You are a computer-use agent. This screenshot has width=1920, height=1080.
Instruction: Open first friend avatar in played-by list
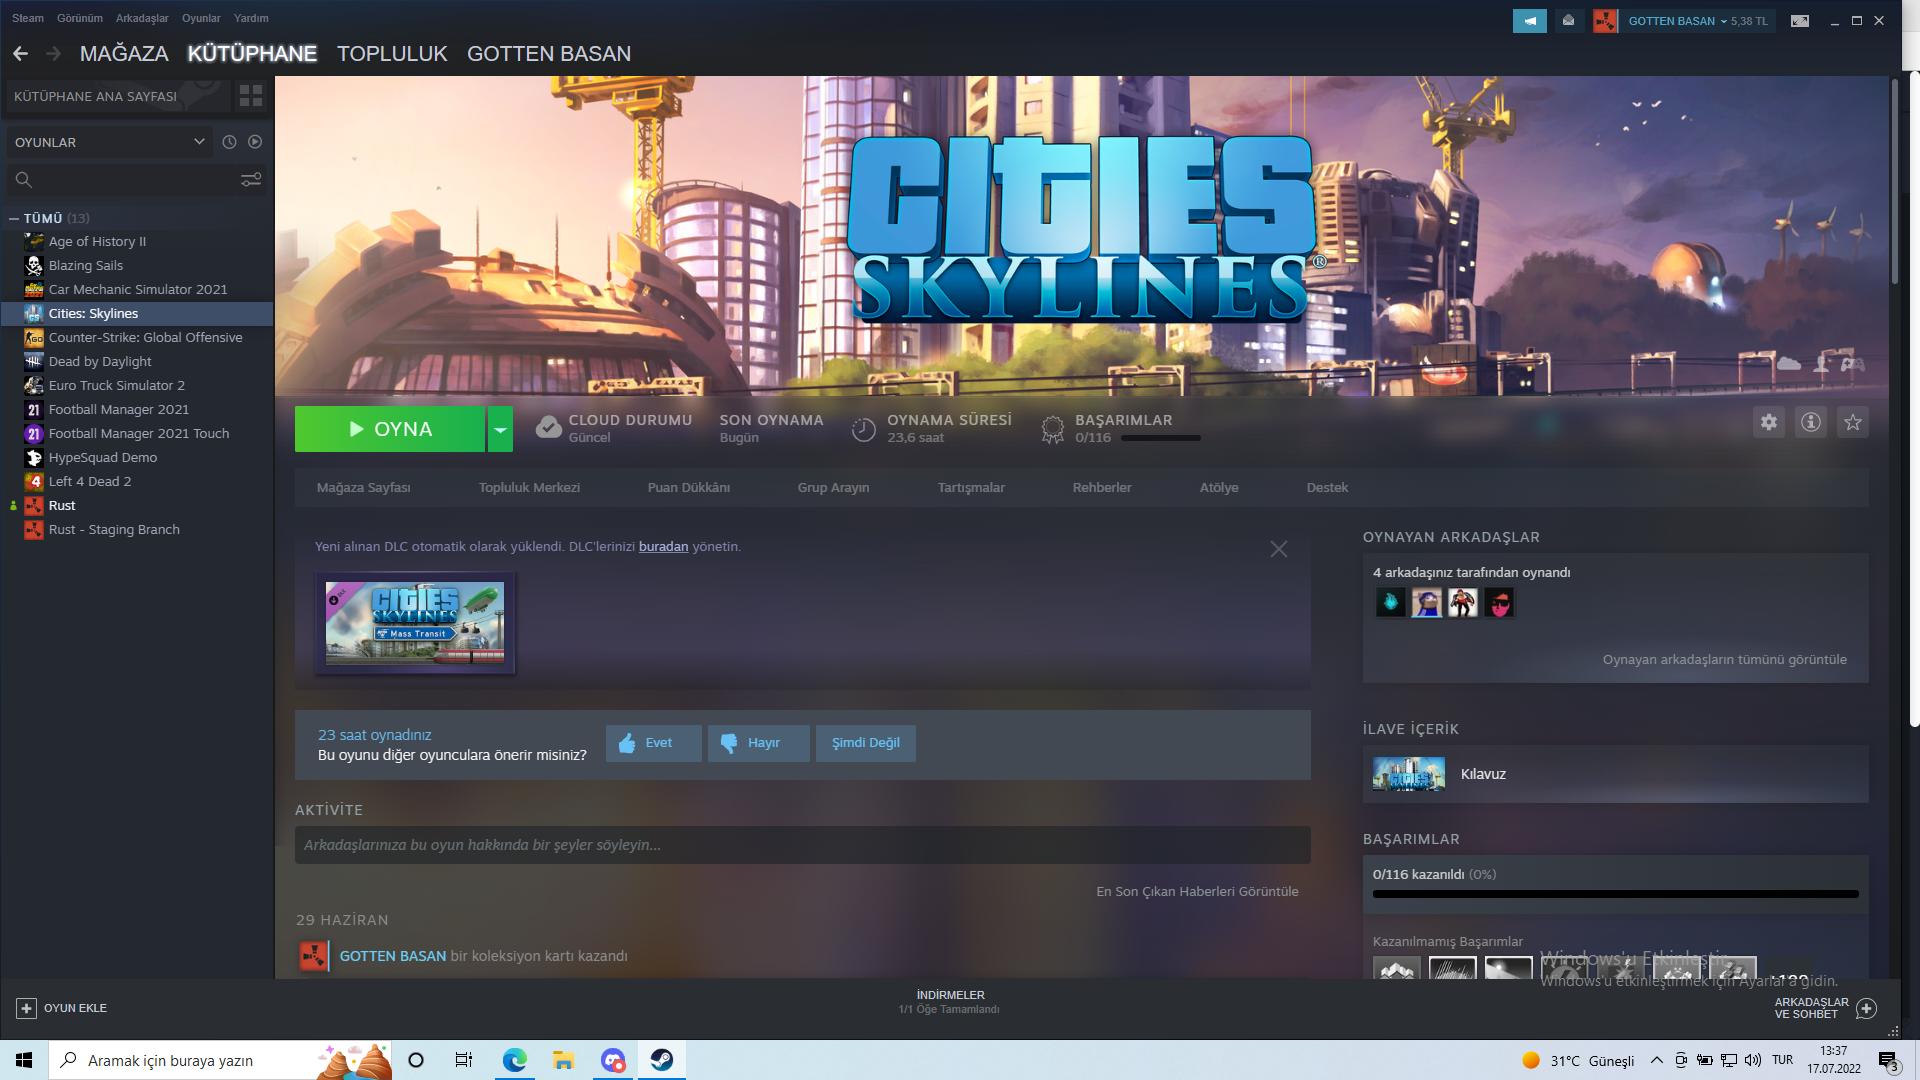pyautogui.click(x=1390, y=603)
